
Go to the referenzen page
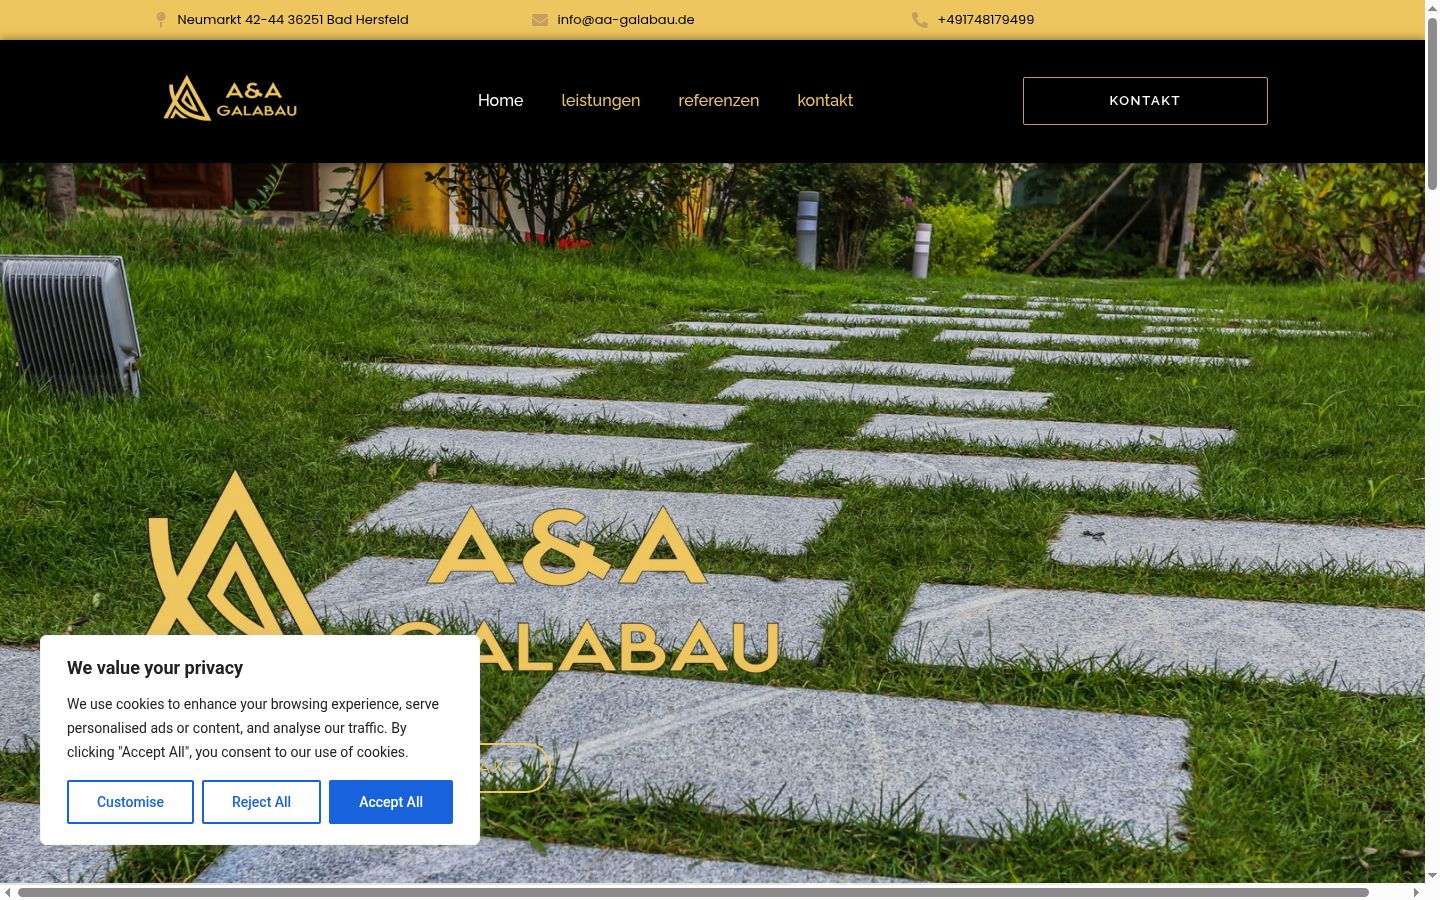coord(718,100)
